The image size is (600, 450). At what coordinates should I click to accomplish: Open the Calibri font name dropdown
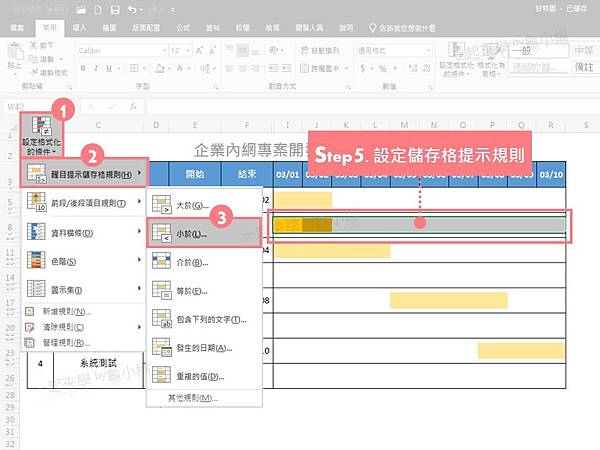click(x=165, y=51)
